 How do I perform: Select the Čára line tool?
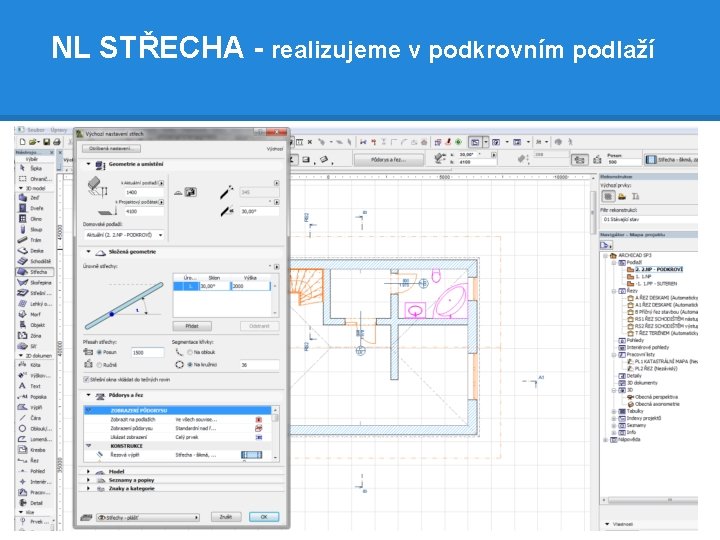coord(31,418)
